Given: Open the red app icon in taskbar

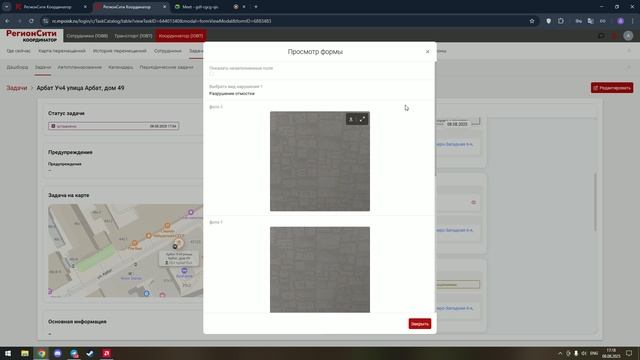Looking at the screenshot, I should click(107, 353).
